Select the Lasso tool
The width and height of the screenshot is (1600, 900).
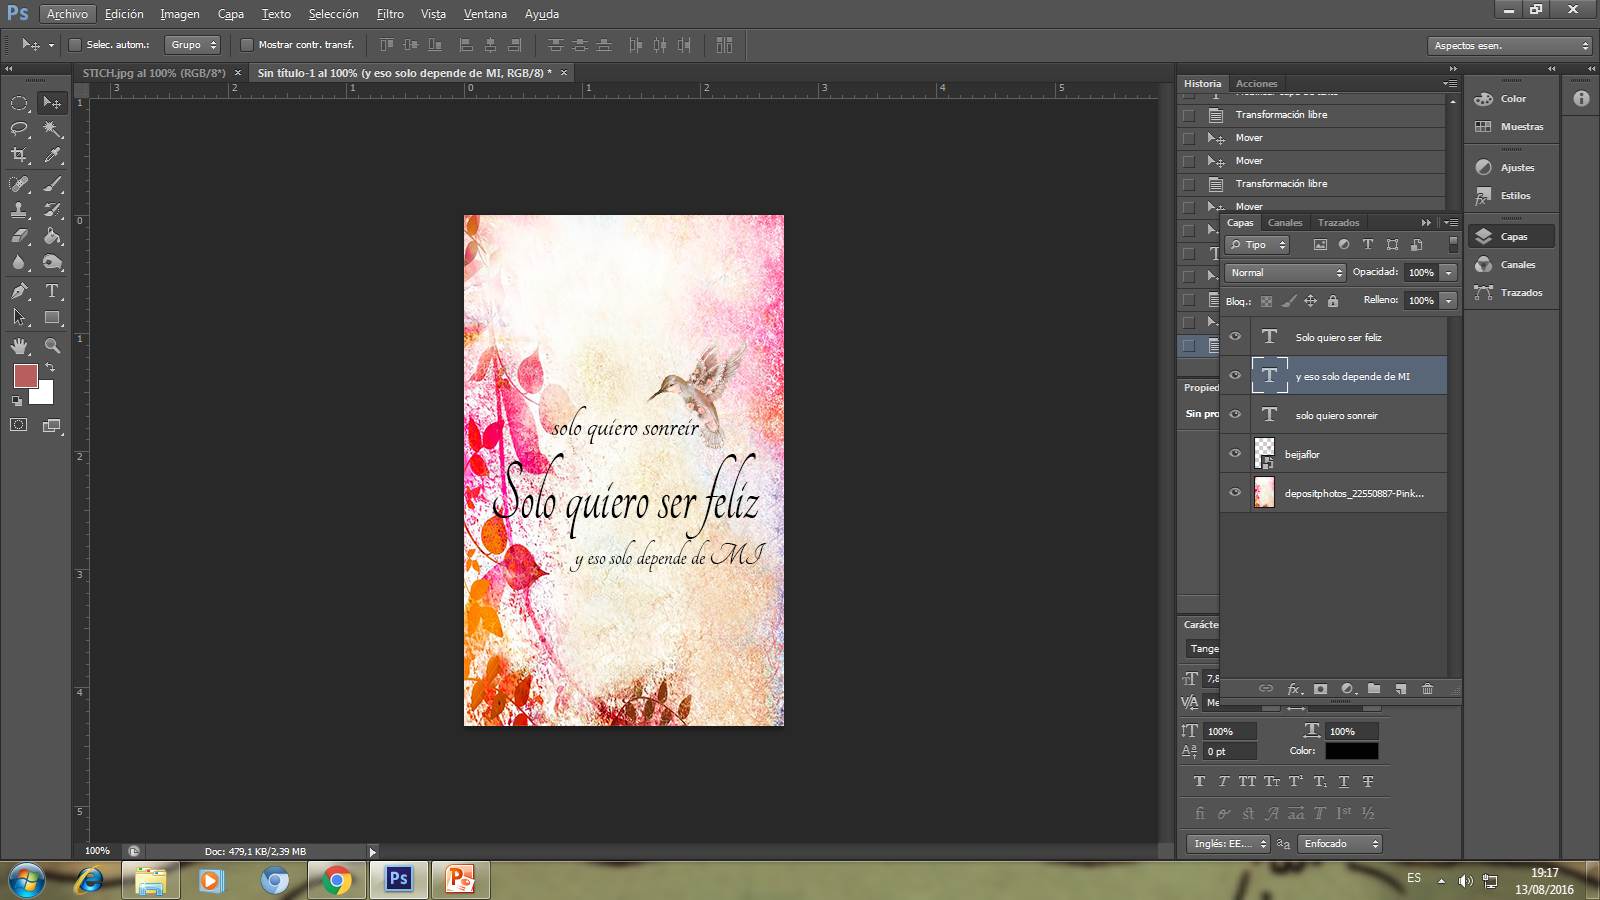point(19,129)
